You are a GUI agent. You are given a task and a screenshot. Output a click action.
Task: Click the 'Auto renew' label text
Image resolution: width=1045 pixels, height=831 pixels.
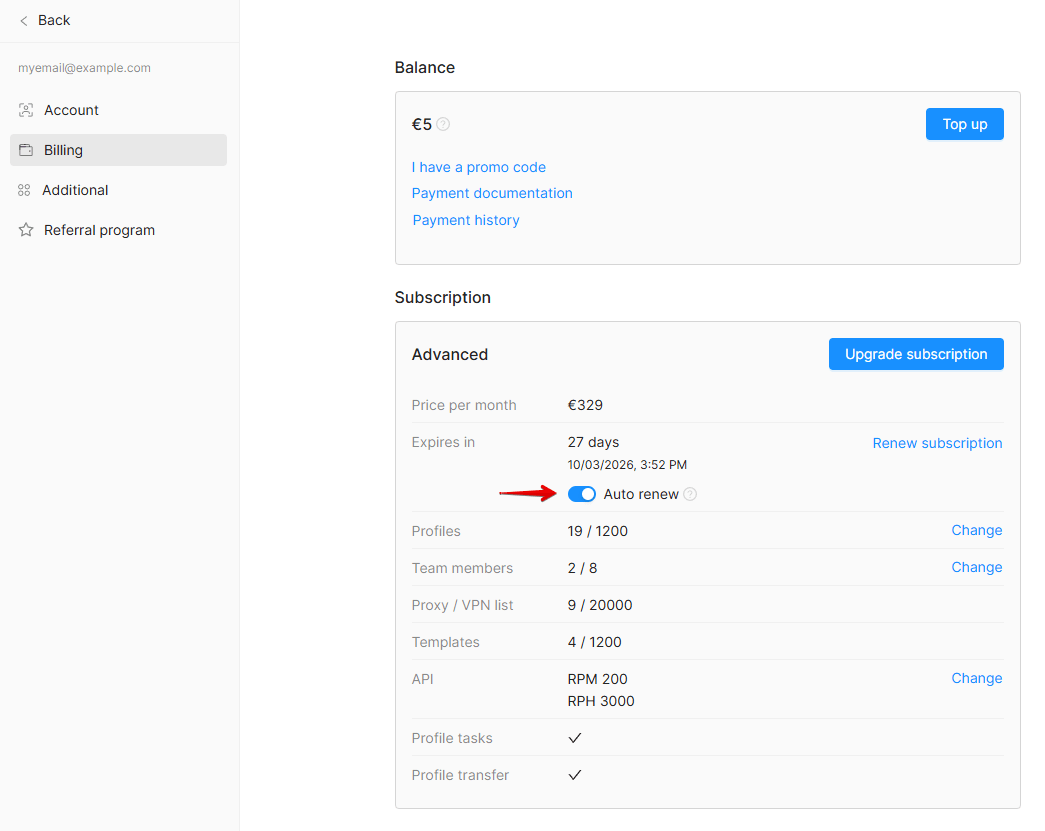(641, 494)
